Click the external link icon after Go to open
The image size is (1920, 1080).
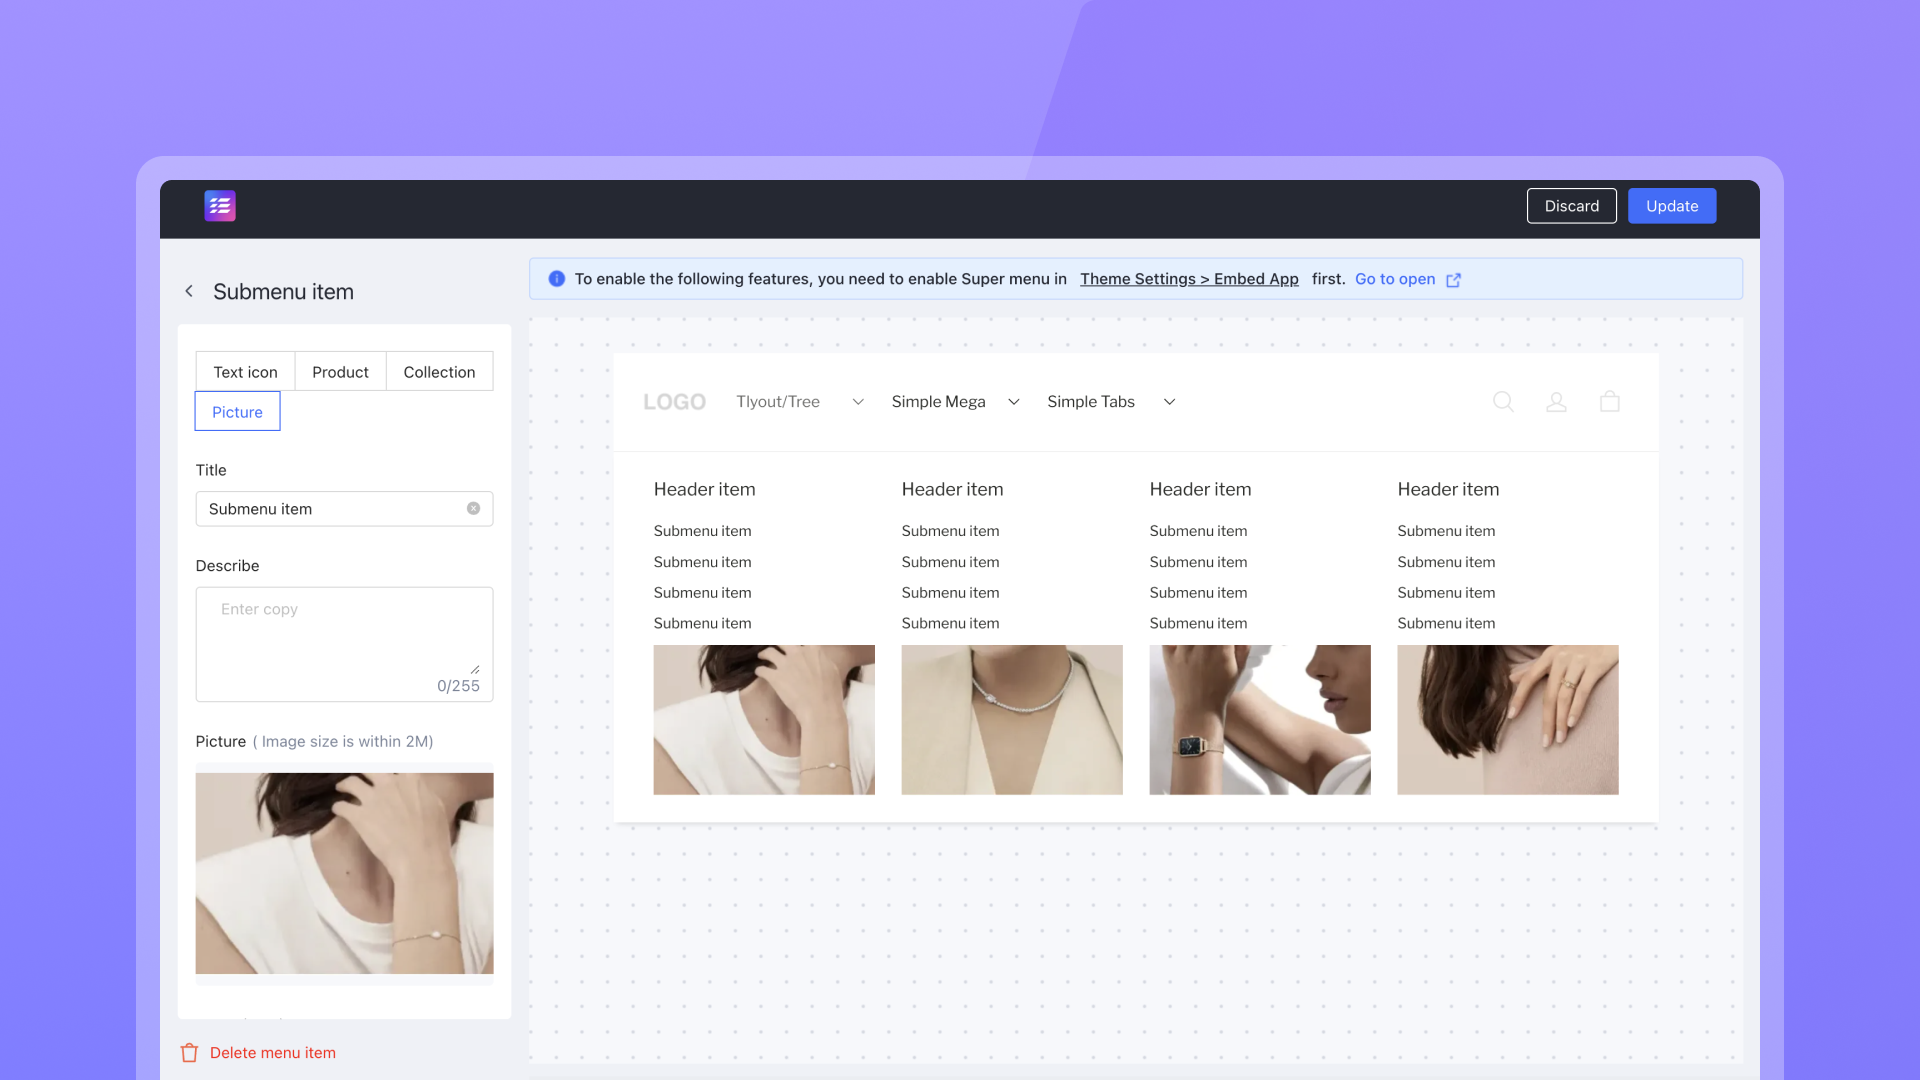click(x=1454, y=280)
